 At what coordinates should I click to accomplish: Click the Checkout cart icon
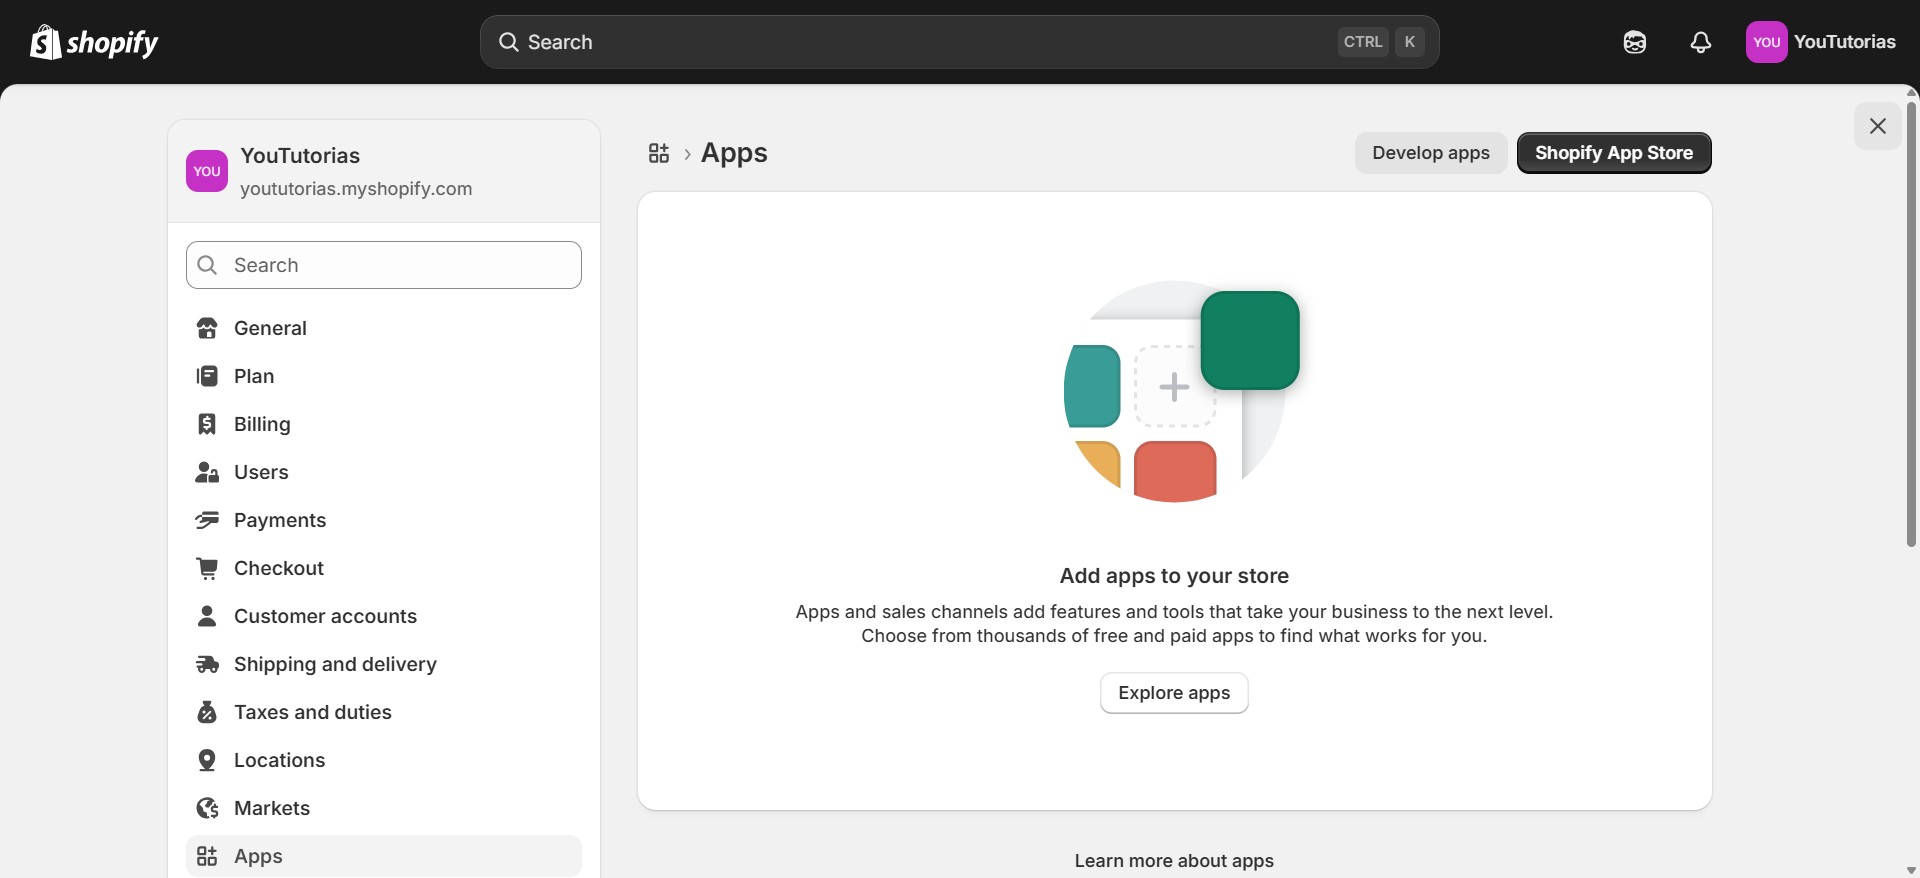tap(207, 568)
